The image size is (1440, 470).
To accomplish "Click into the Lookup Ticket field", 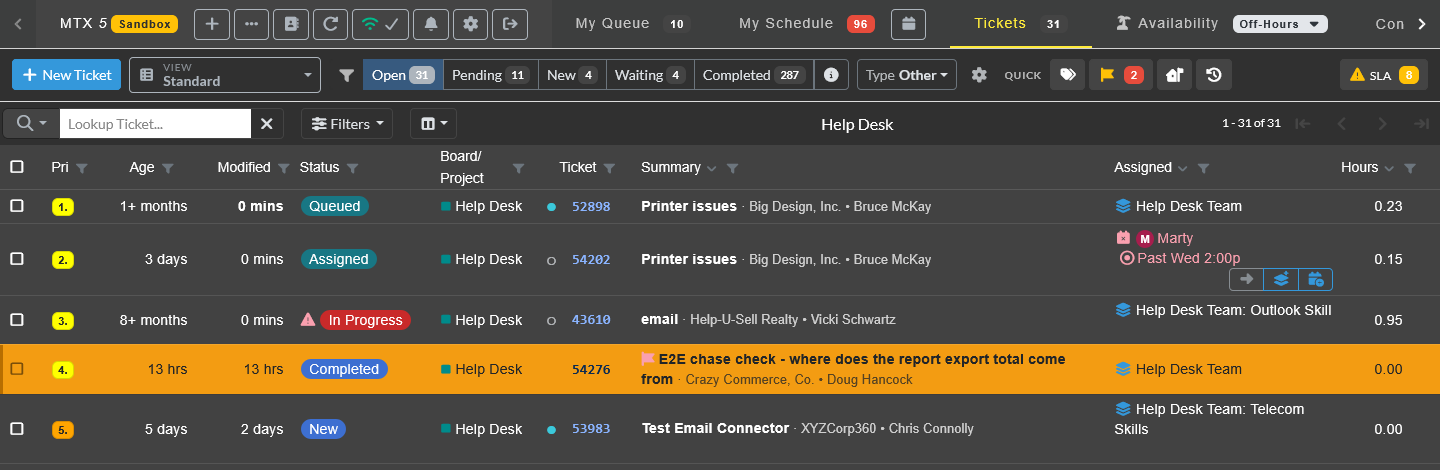I will [155, 124].
